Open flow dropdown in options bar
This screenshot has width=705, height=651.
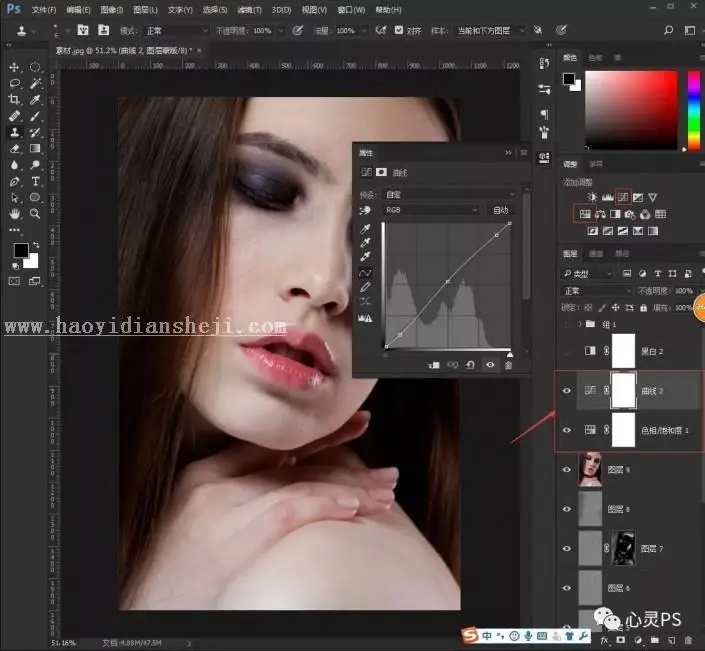tap(364, 31)
